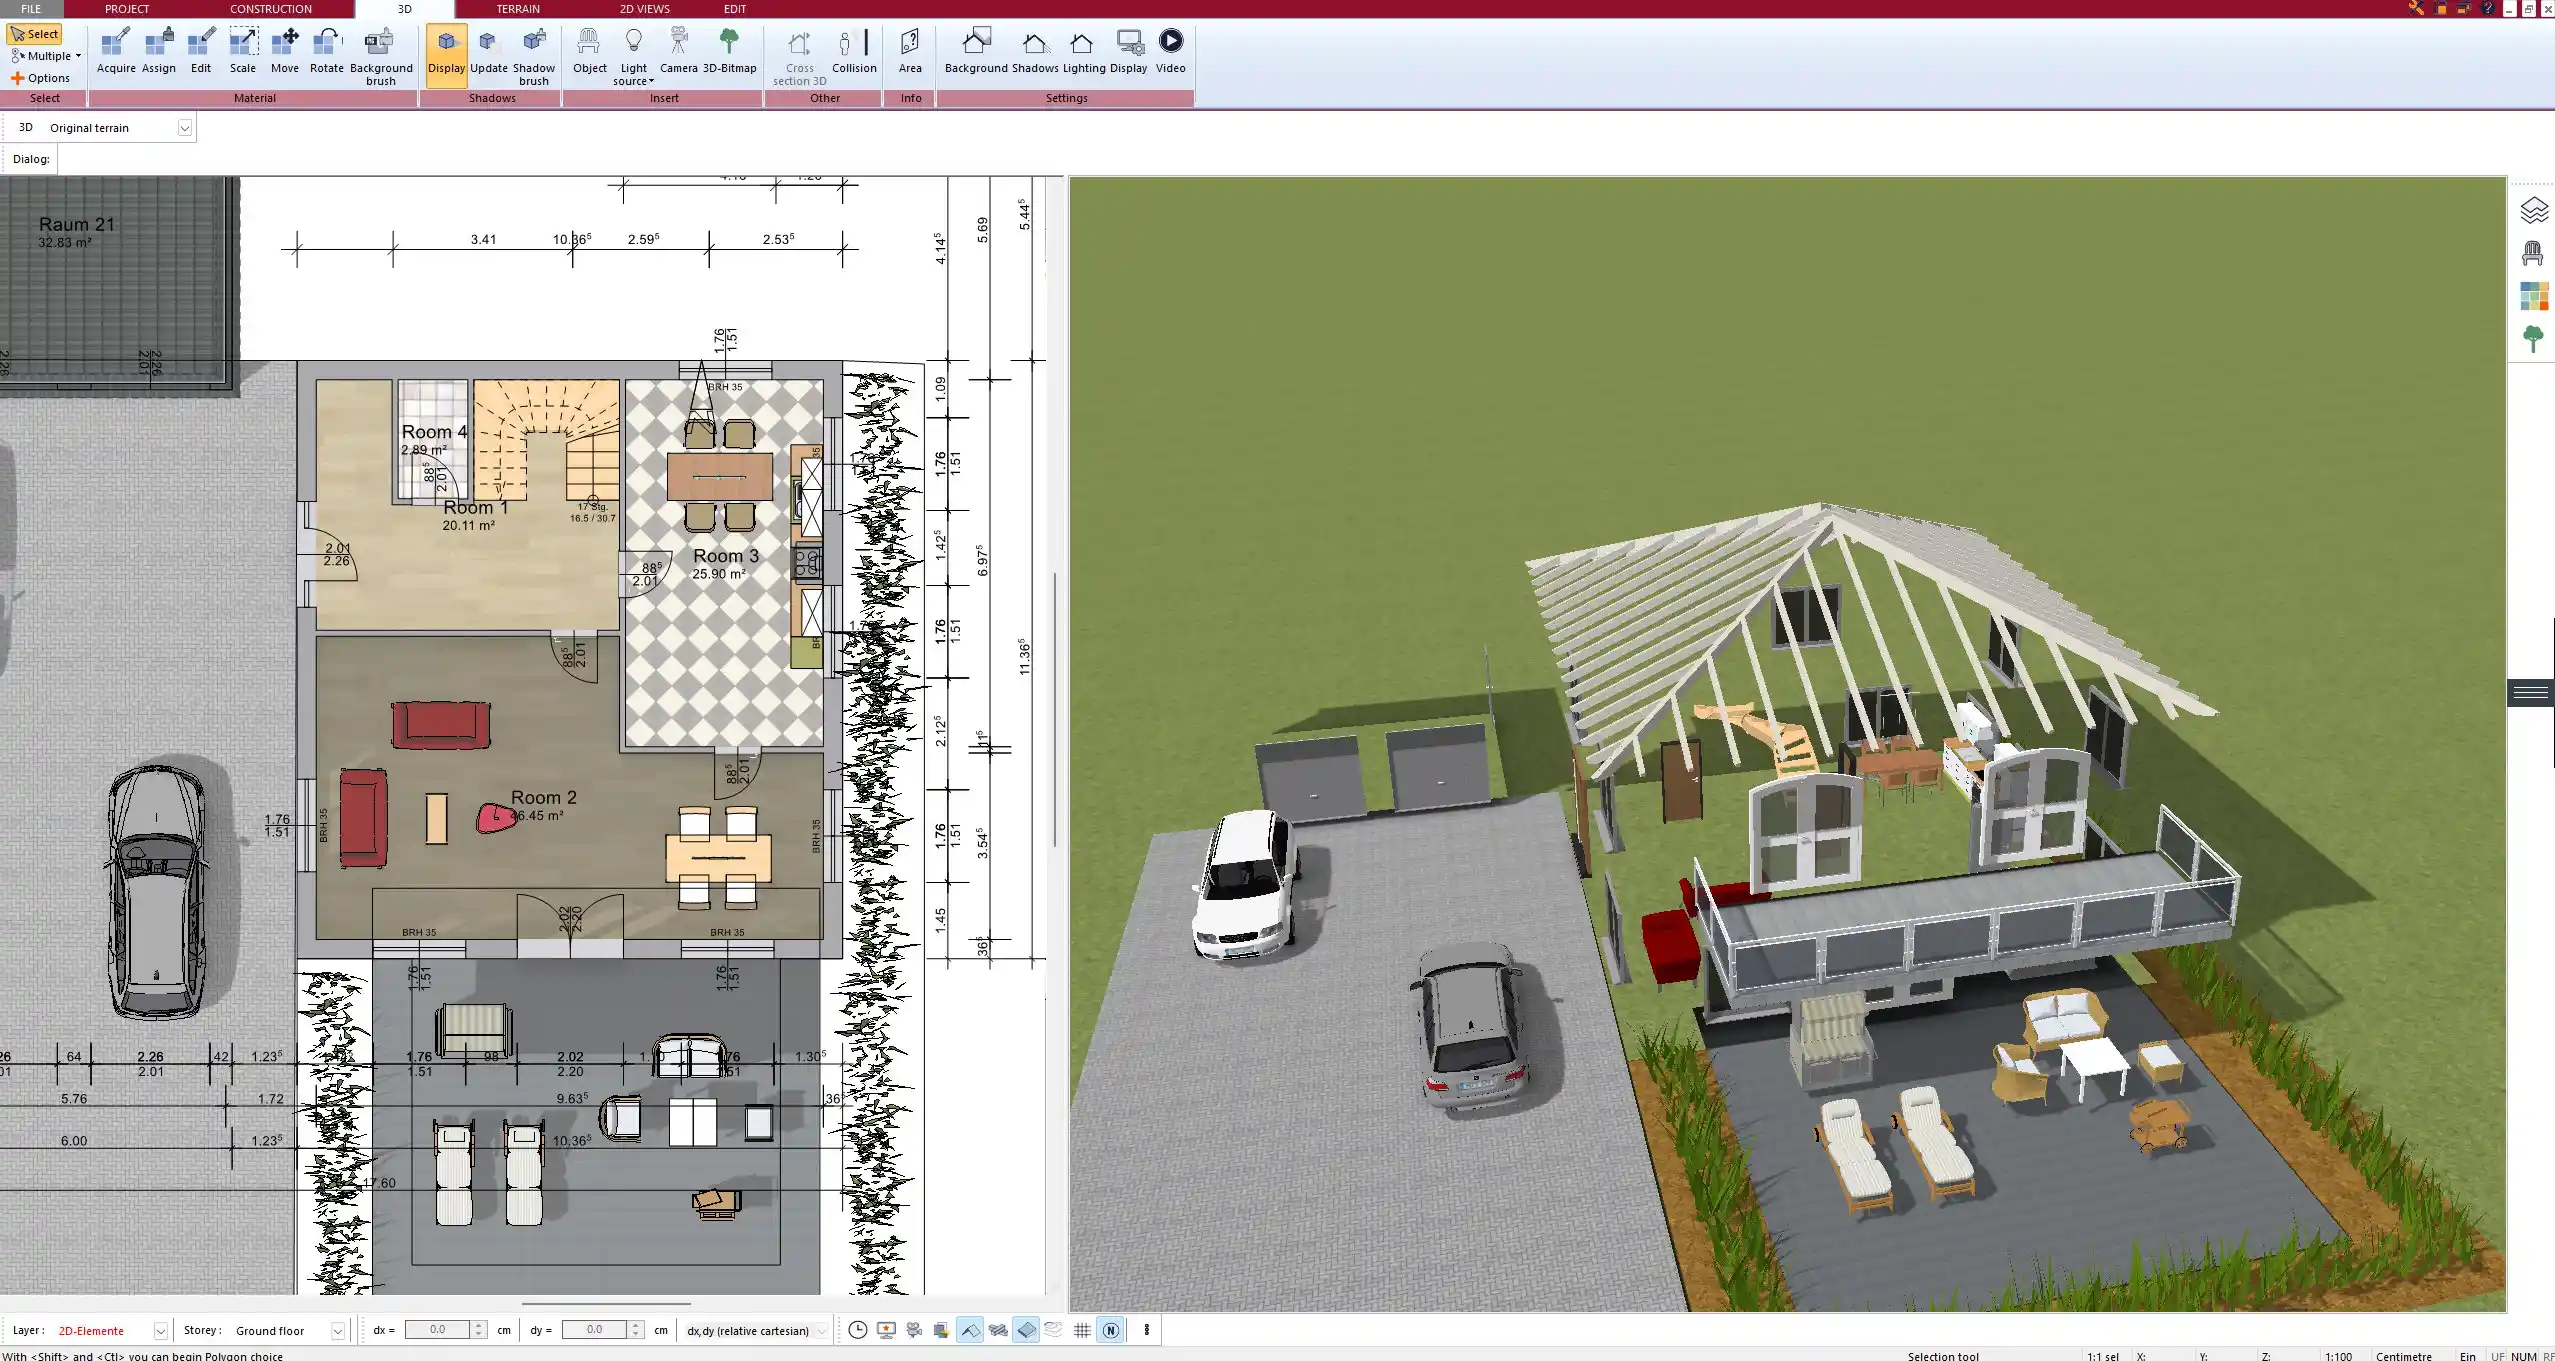
Task: Clear the dx input field value
Action: point(440,1328)
